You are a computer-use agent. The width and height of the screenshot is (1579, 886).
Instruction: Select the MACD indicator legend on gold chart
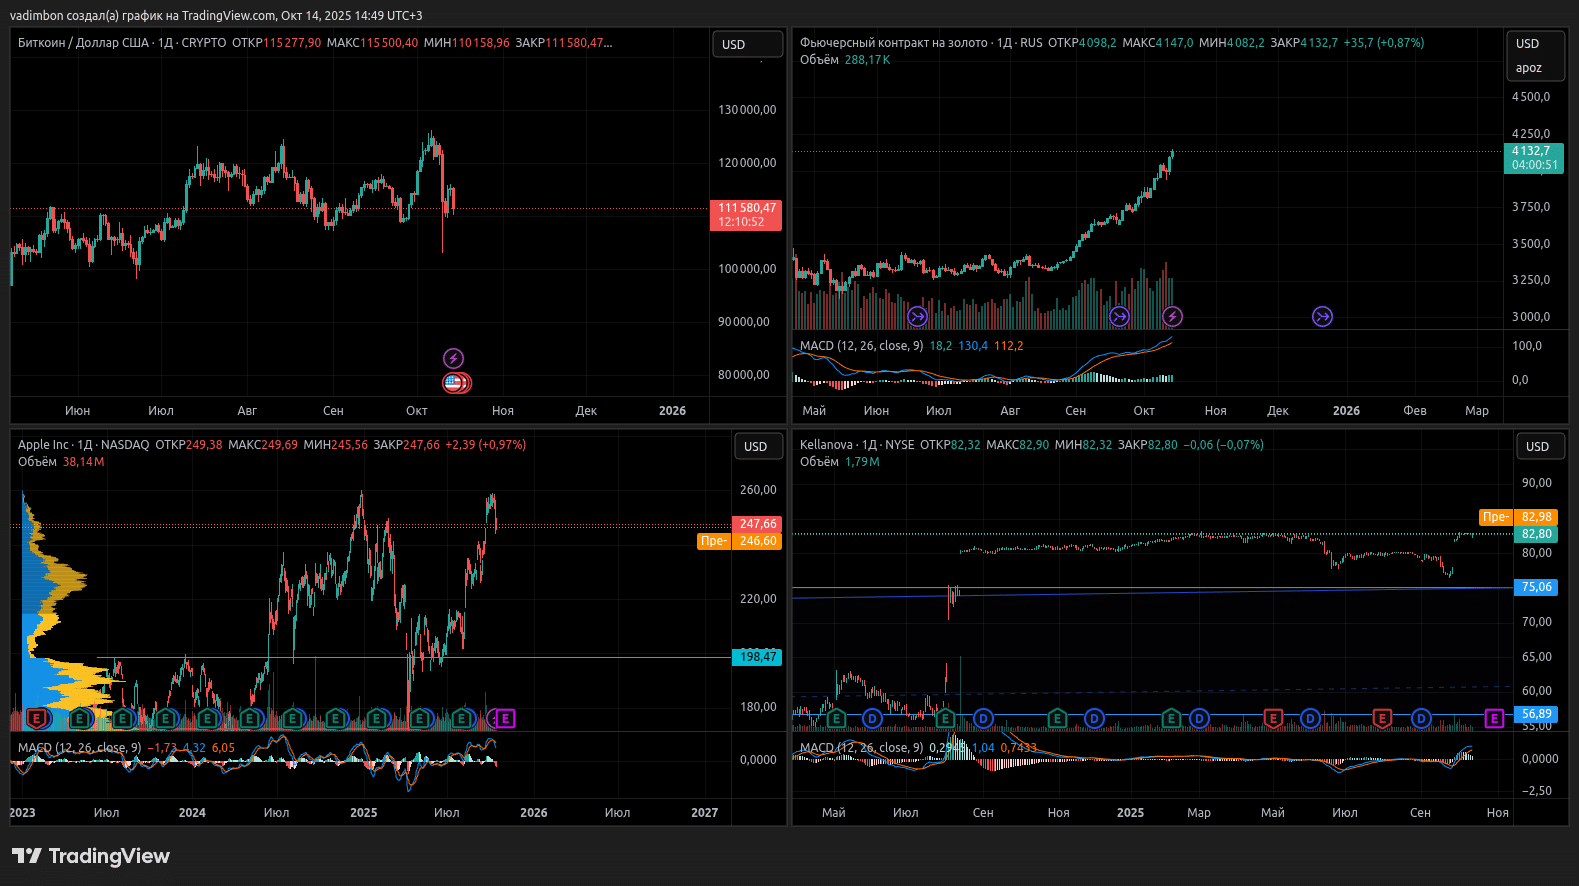point(860,346)
